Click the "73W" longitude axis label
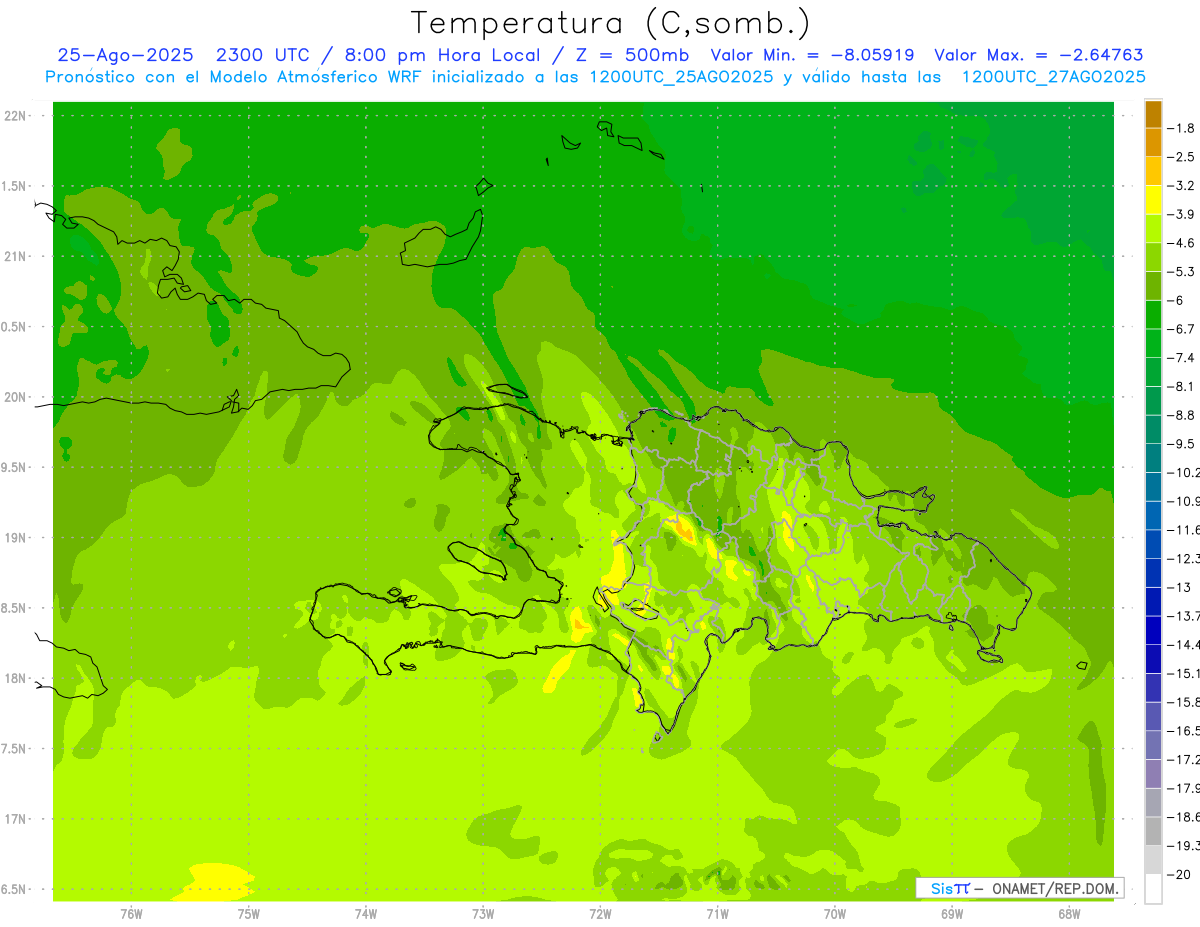The image size is (1200, 927). (x=483, y=914)
